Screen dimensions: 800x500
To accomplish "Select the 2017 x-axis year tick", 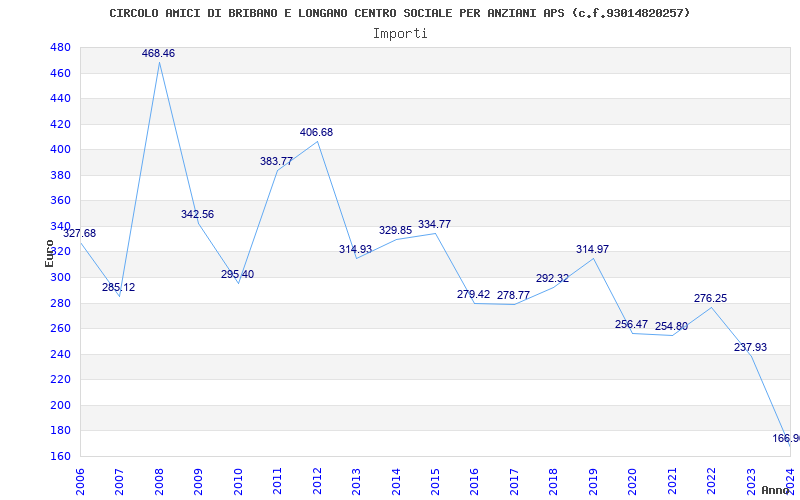I will click(514, 481).
